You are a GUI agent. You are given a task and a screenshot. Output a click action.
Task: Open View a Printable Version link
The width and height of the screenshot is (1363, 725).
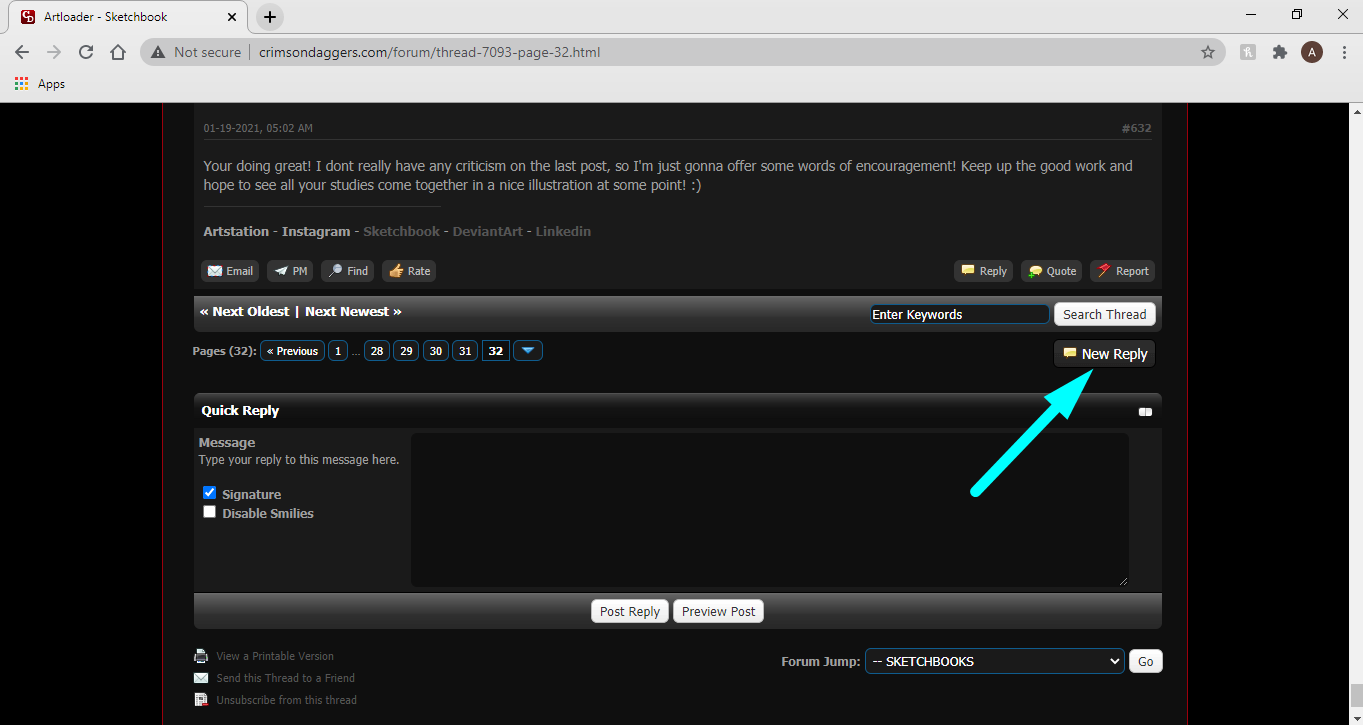[275, 656]
